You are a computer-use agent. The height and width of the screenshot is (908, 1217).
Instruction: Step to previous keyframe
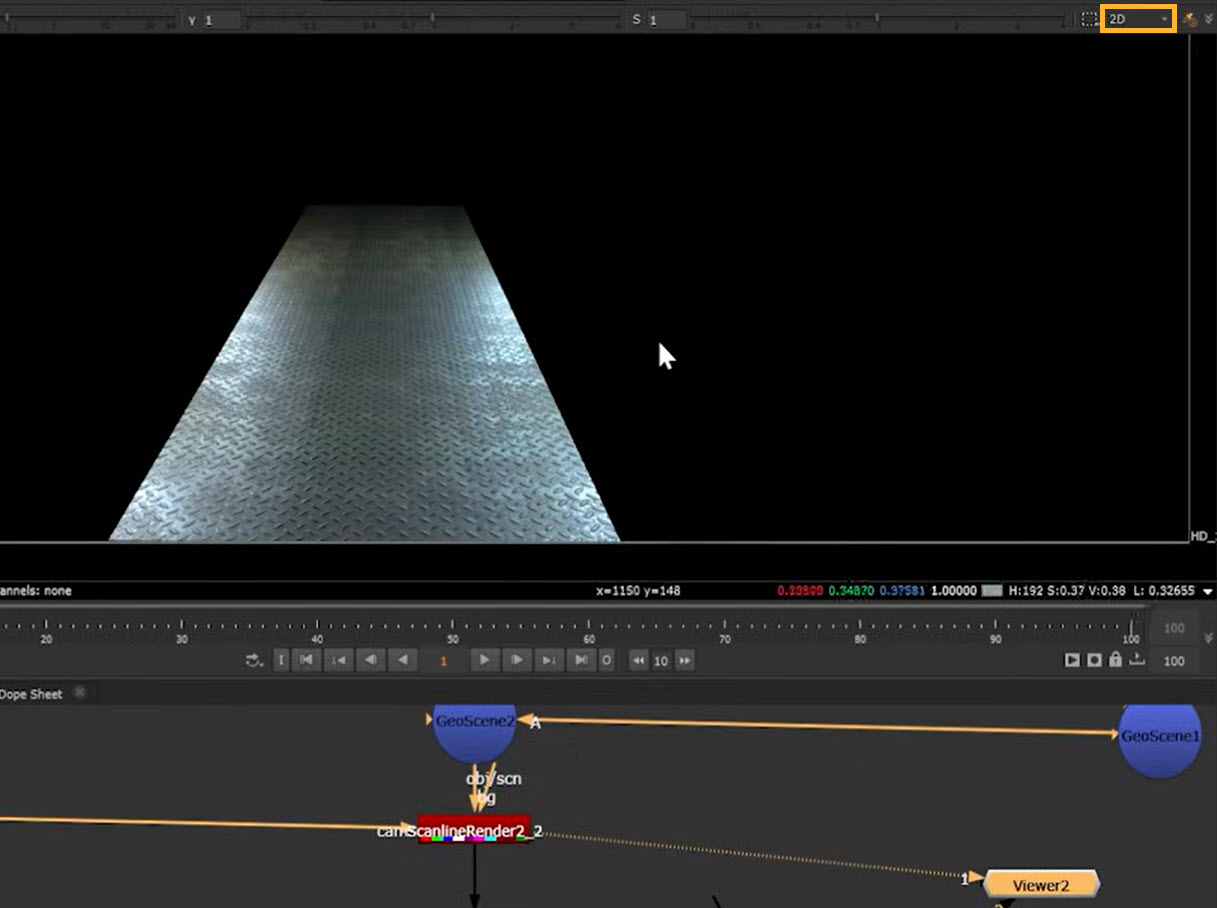[x=339, y=660]
